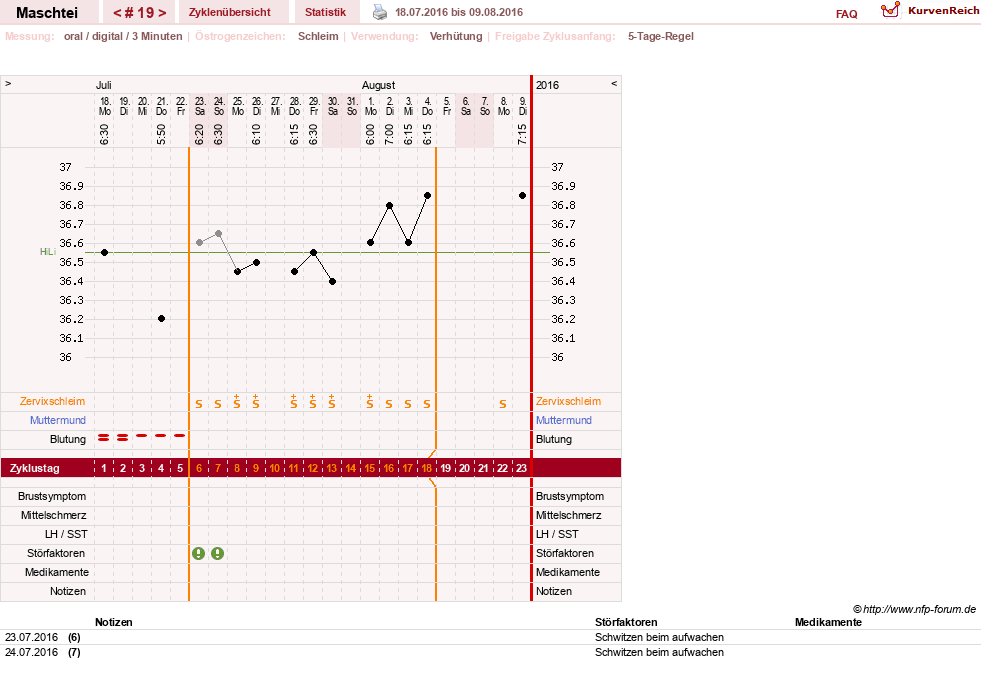Click the Zervixschleim S+ symbol for cycle day 8
Screen dimensions: 981x681
tap(236, 402)
